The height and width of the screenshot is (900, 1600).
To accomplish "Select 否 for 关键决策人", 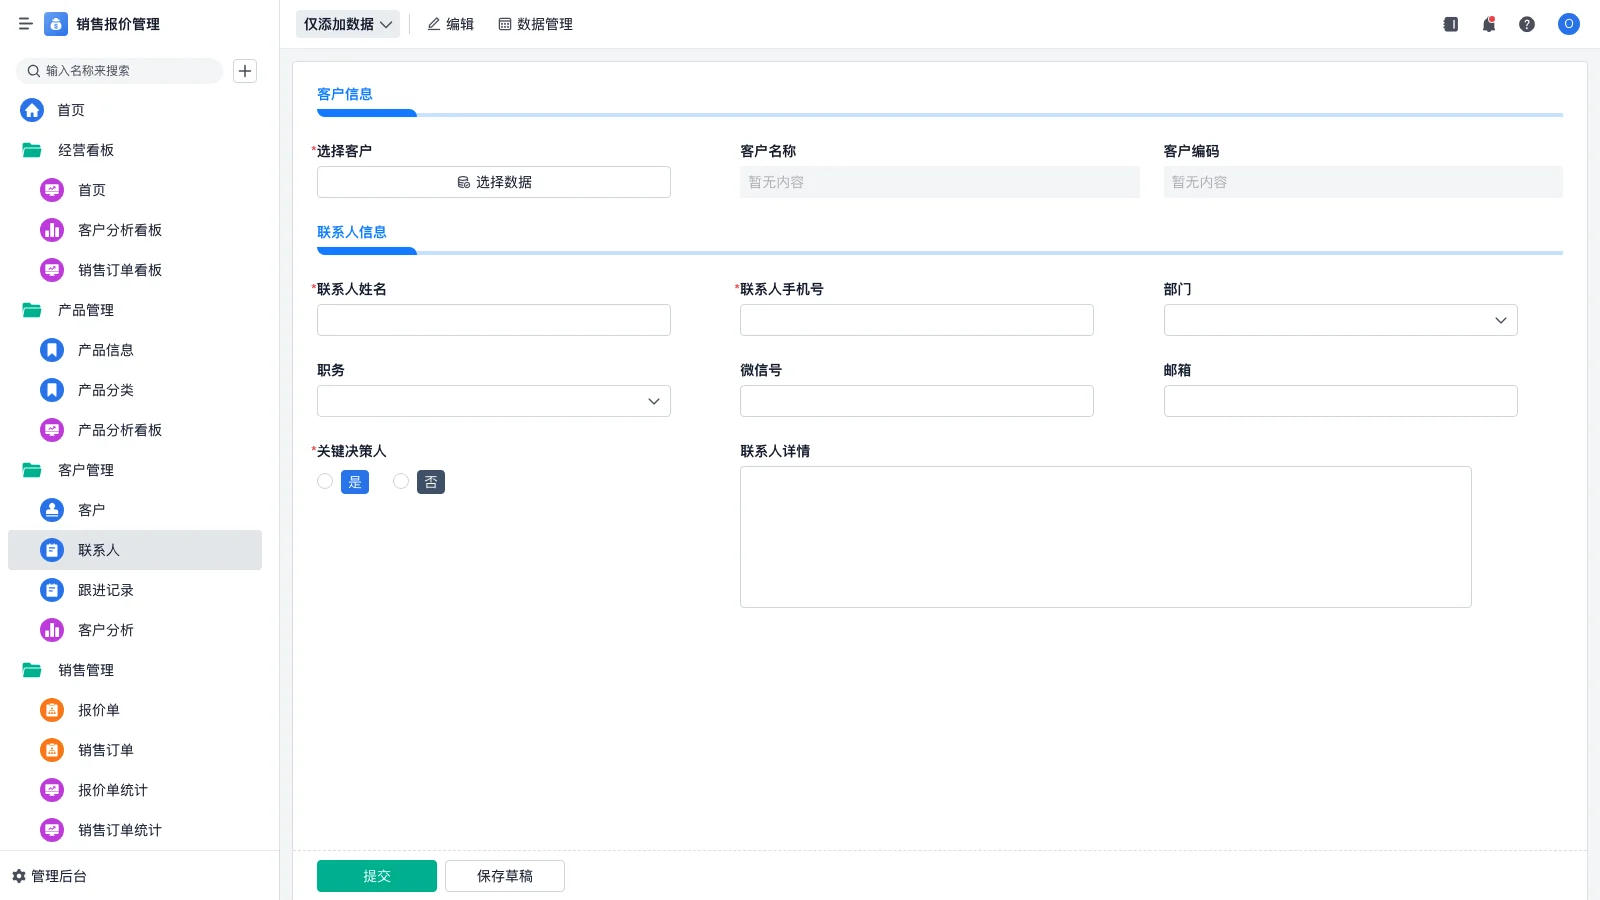I will click(430, 481).
